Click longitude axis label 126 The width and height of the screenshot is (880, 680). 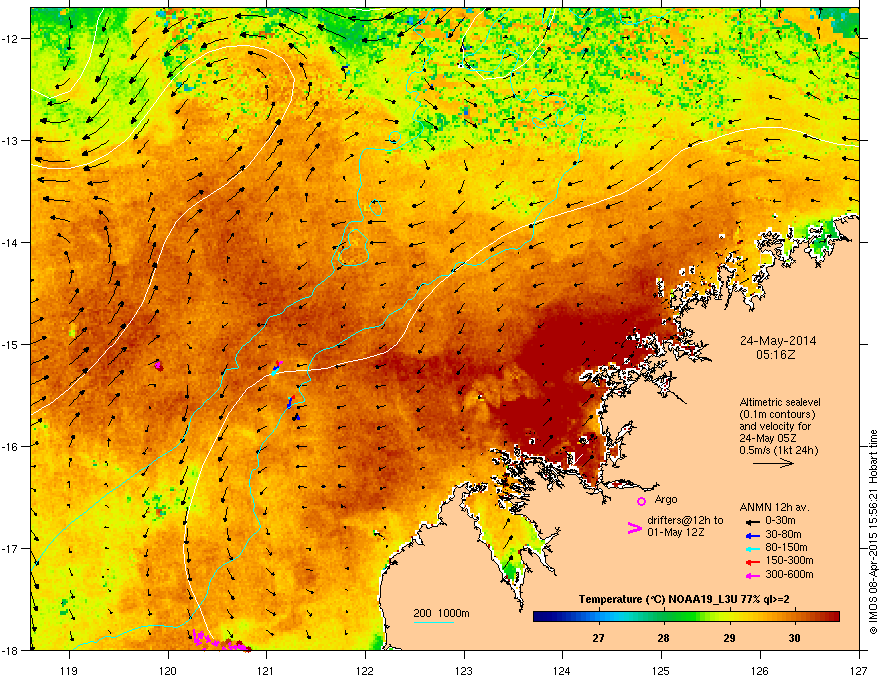coord(760,670)
